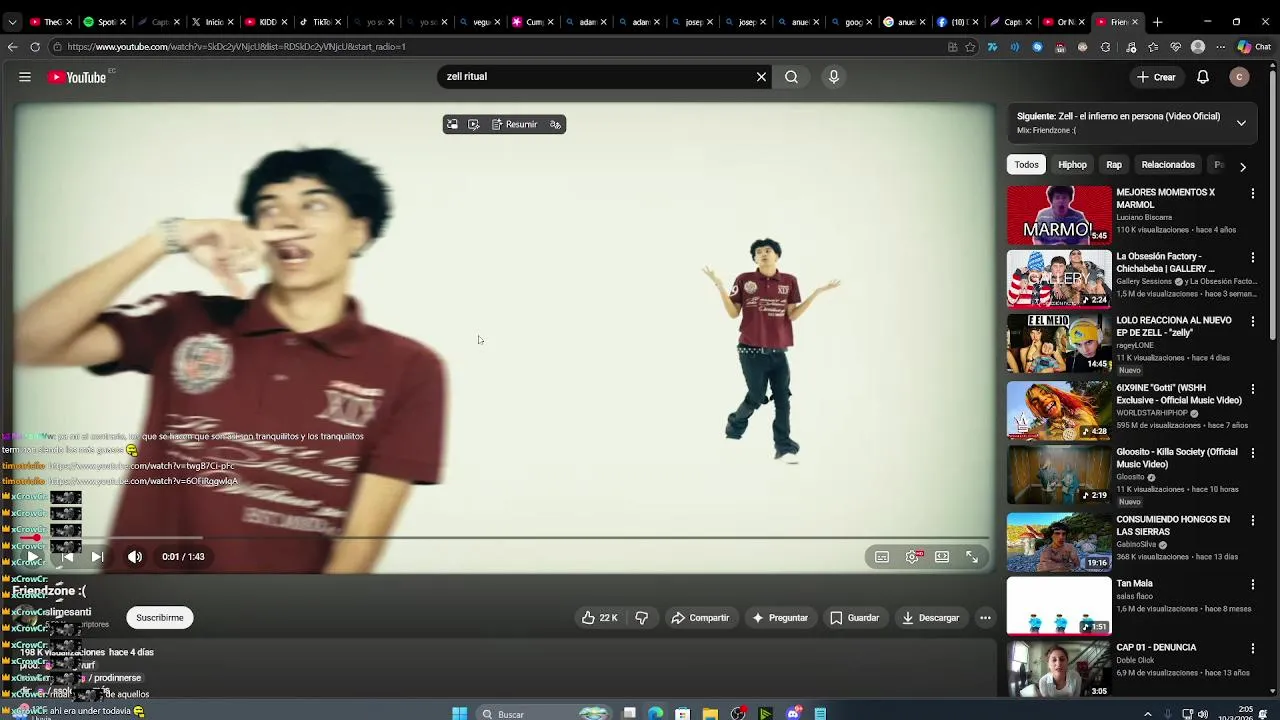
Task: Collapse the Mix Friendzone playlist panel
Action: (x=1241, y=123)
